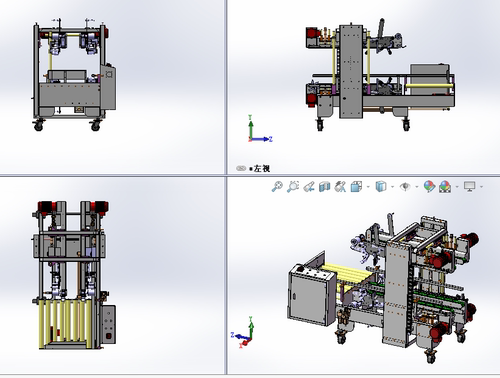500x378 pixels.
Task: Click the Edit Appearance color ball icon
Action: 429,186
